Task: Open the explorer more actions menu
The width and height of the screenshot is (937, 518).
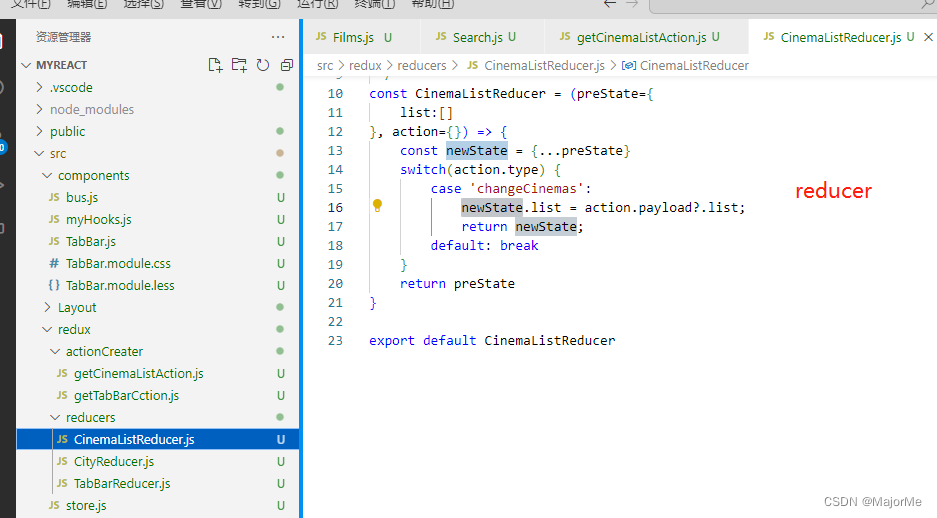Action: click(278, 37)
